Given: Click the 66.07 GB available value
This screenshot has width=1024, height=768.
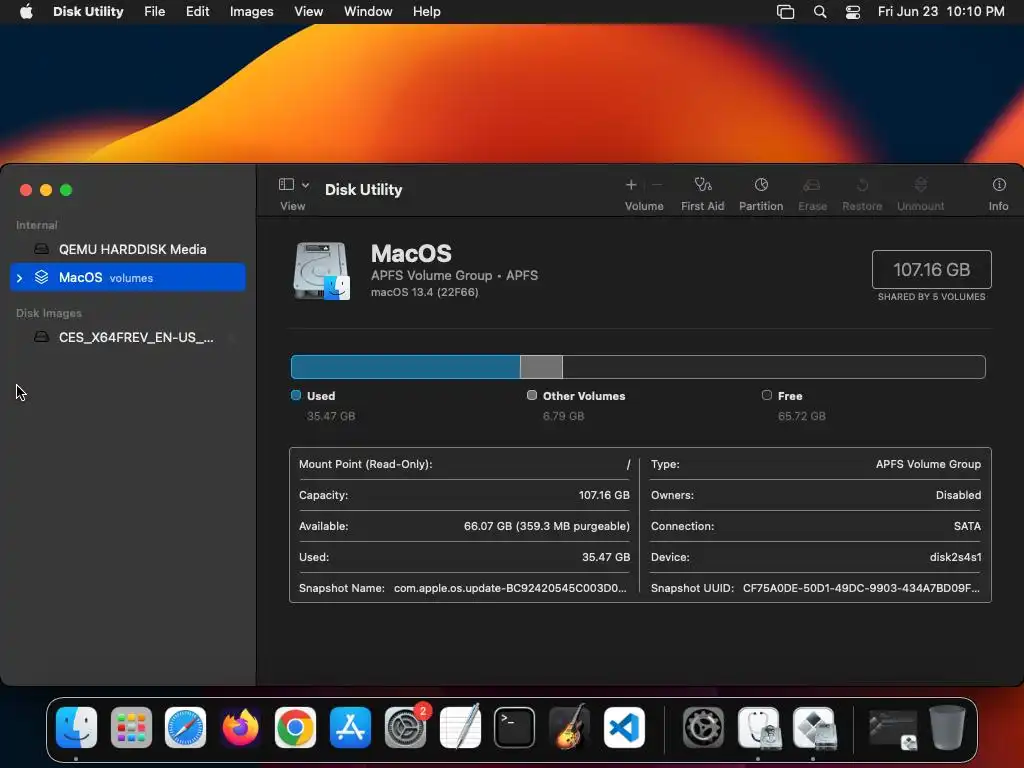Looking at the screenshot, I should (x=547, y=526).
